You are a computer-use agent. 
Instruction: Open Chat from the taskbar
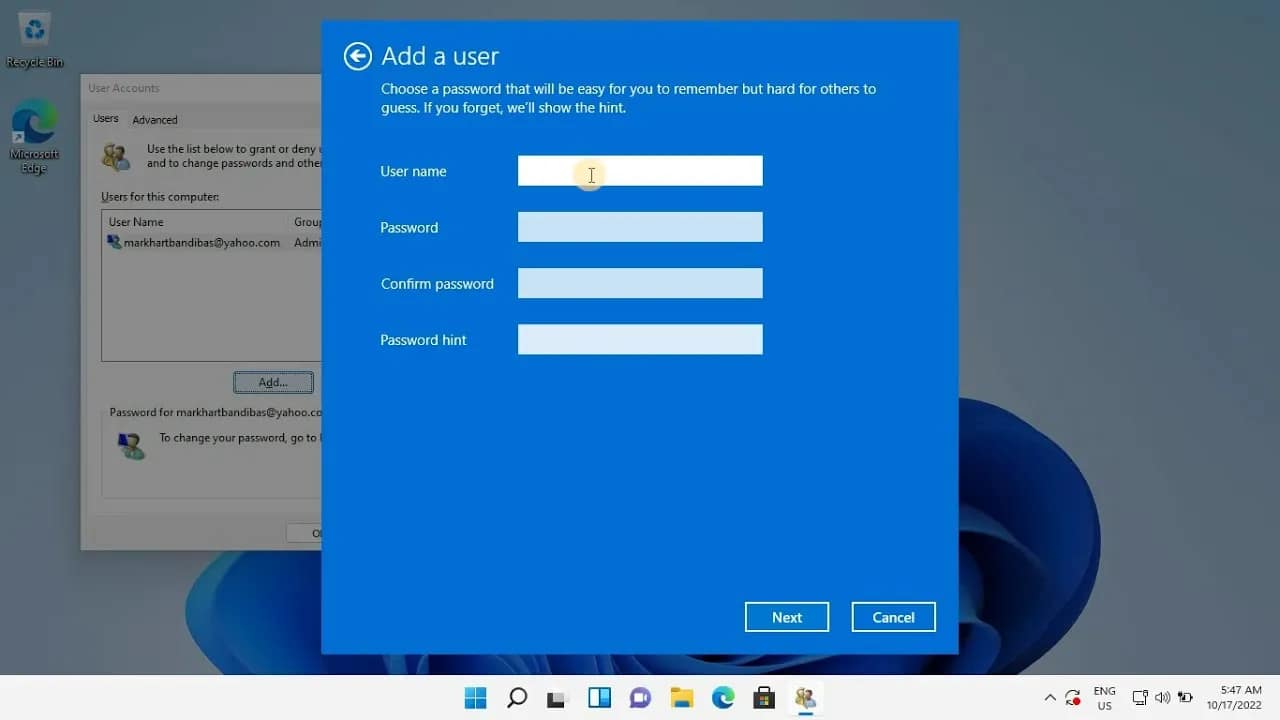coord(640,697)
